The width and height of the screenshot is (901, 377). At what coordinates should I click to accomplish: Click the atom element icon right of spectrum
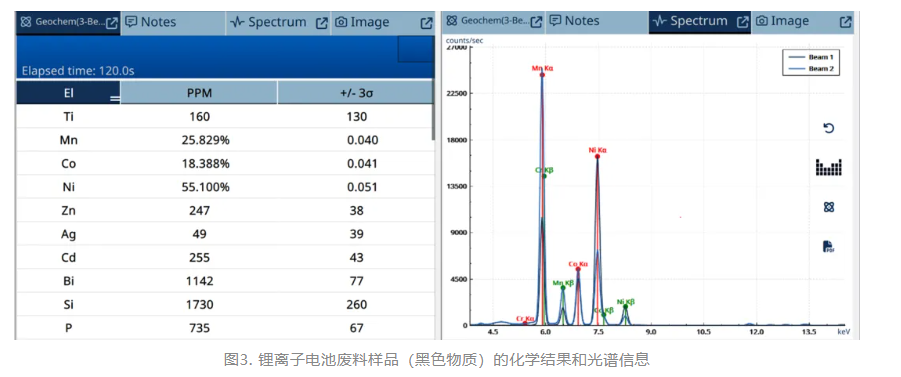[829, 207]
